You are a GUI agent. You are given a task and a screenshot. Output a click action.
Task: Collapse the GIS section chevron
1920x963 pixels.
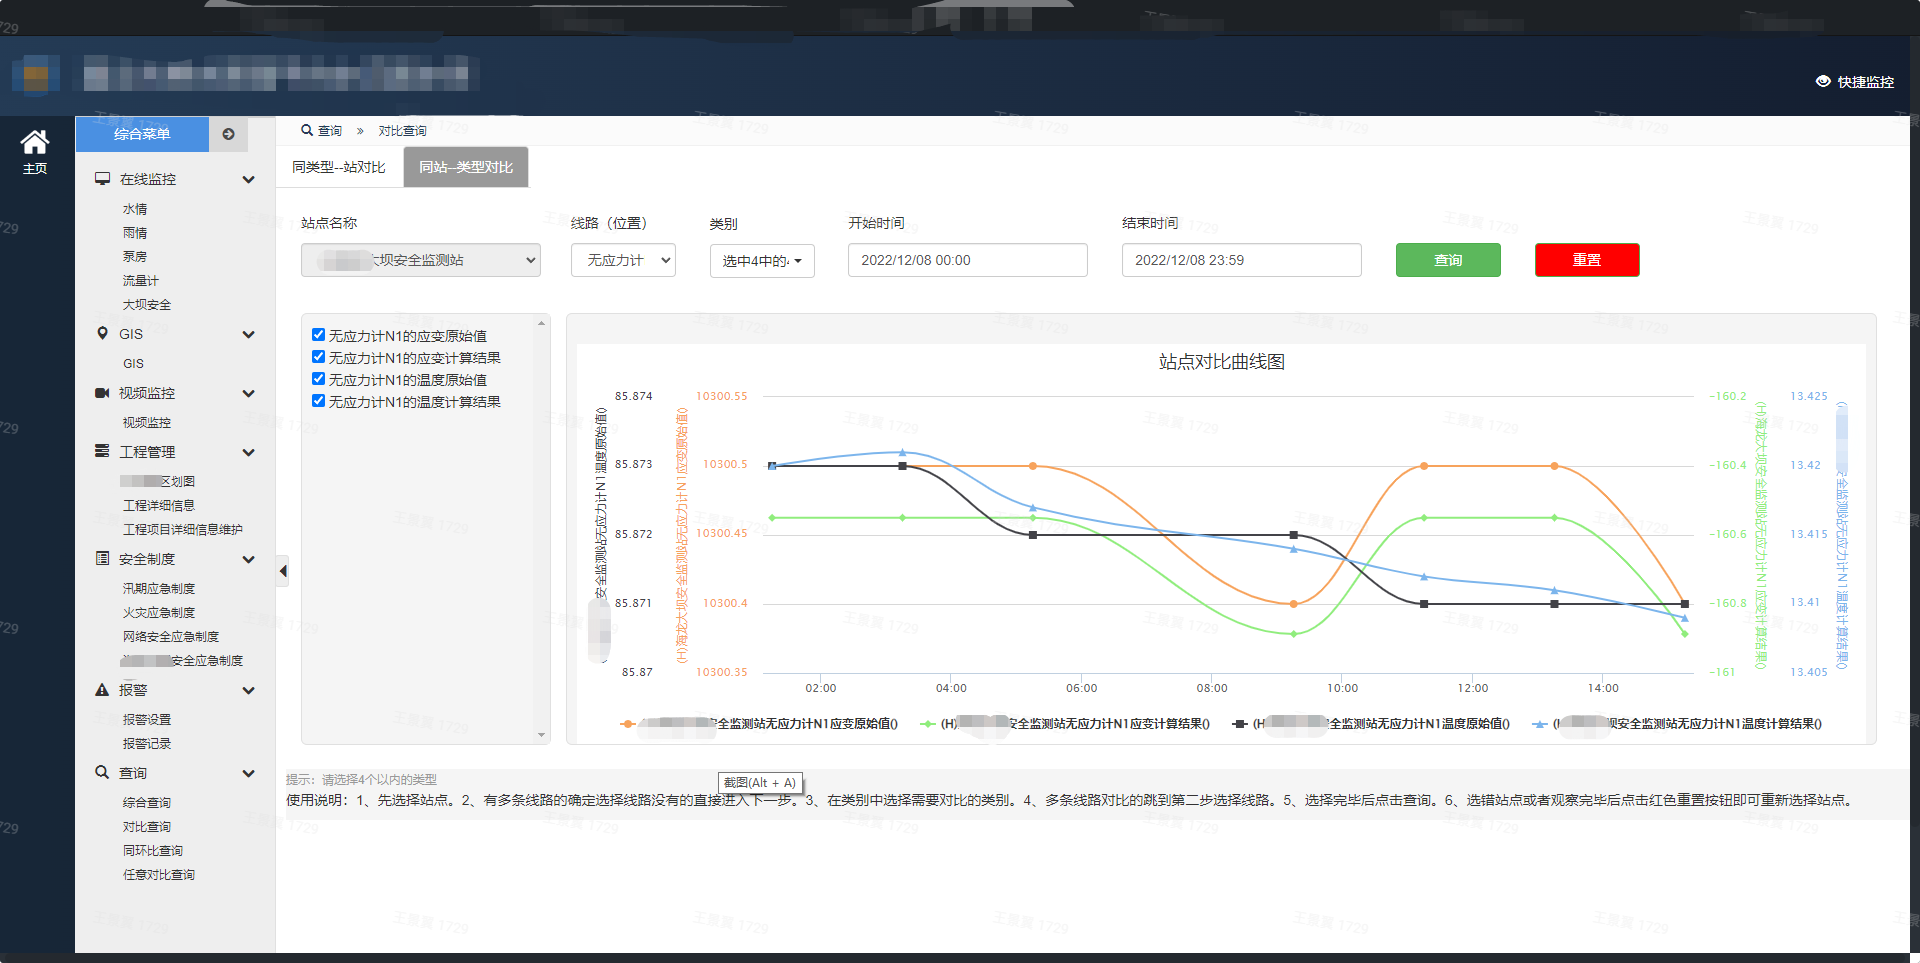coord(248,335)
